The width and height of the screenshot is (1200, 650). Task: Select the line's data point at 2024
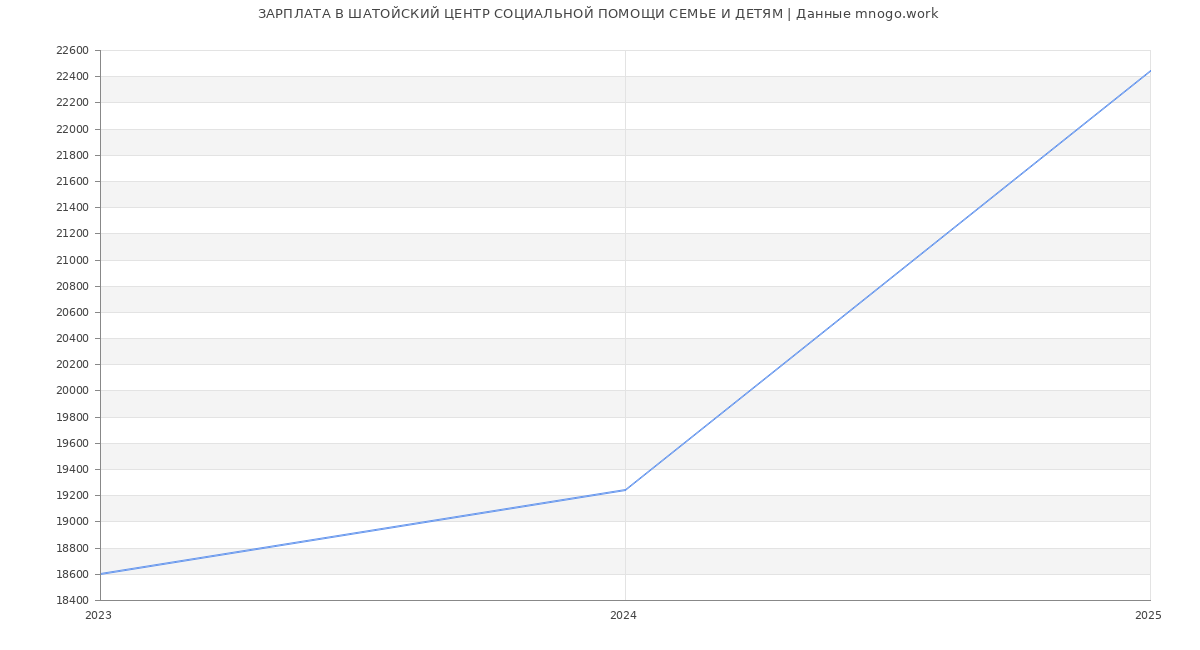click(x=625, y=490)
